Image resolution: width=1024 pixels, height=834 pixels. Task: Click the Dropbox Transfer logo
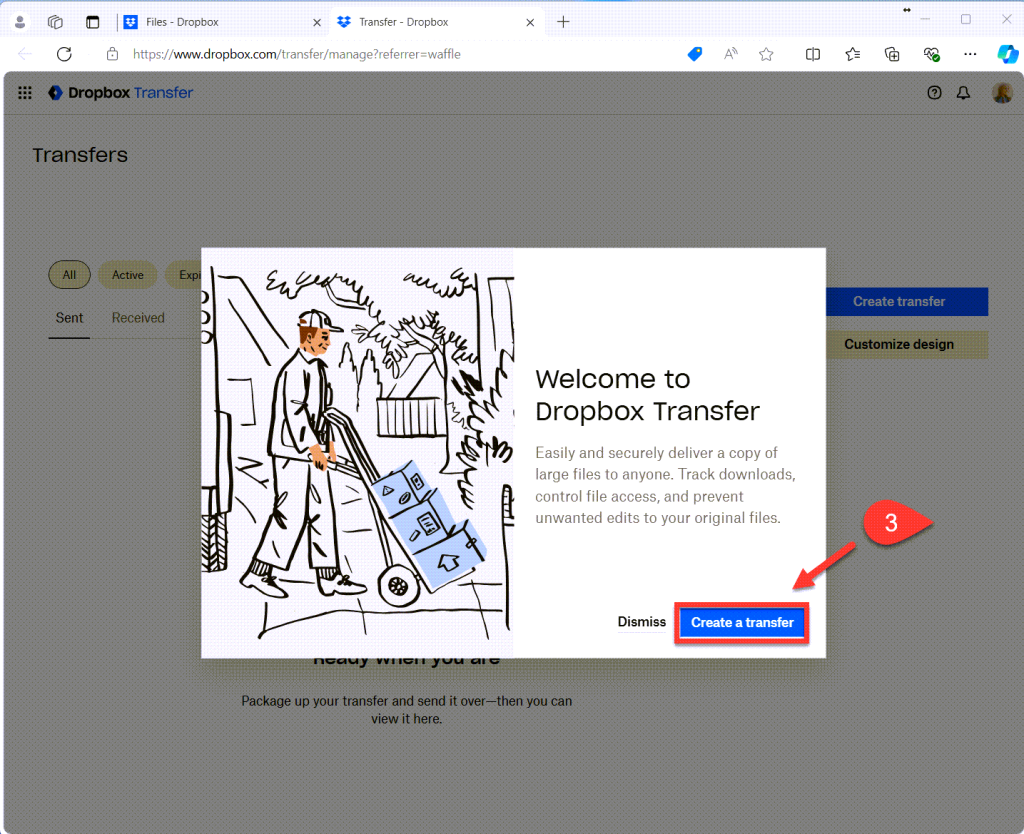[121, 93]
